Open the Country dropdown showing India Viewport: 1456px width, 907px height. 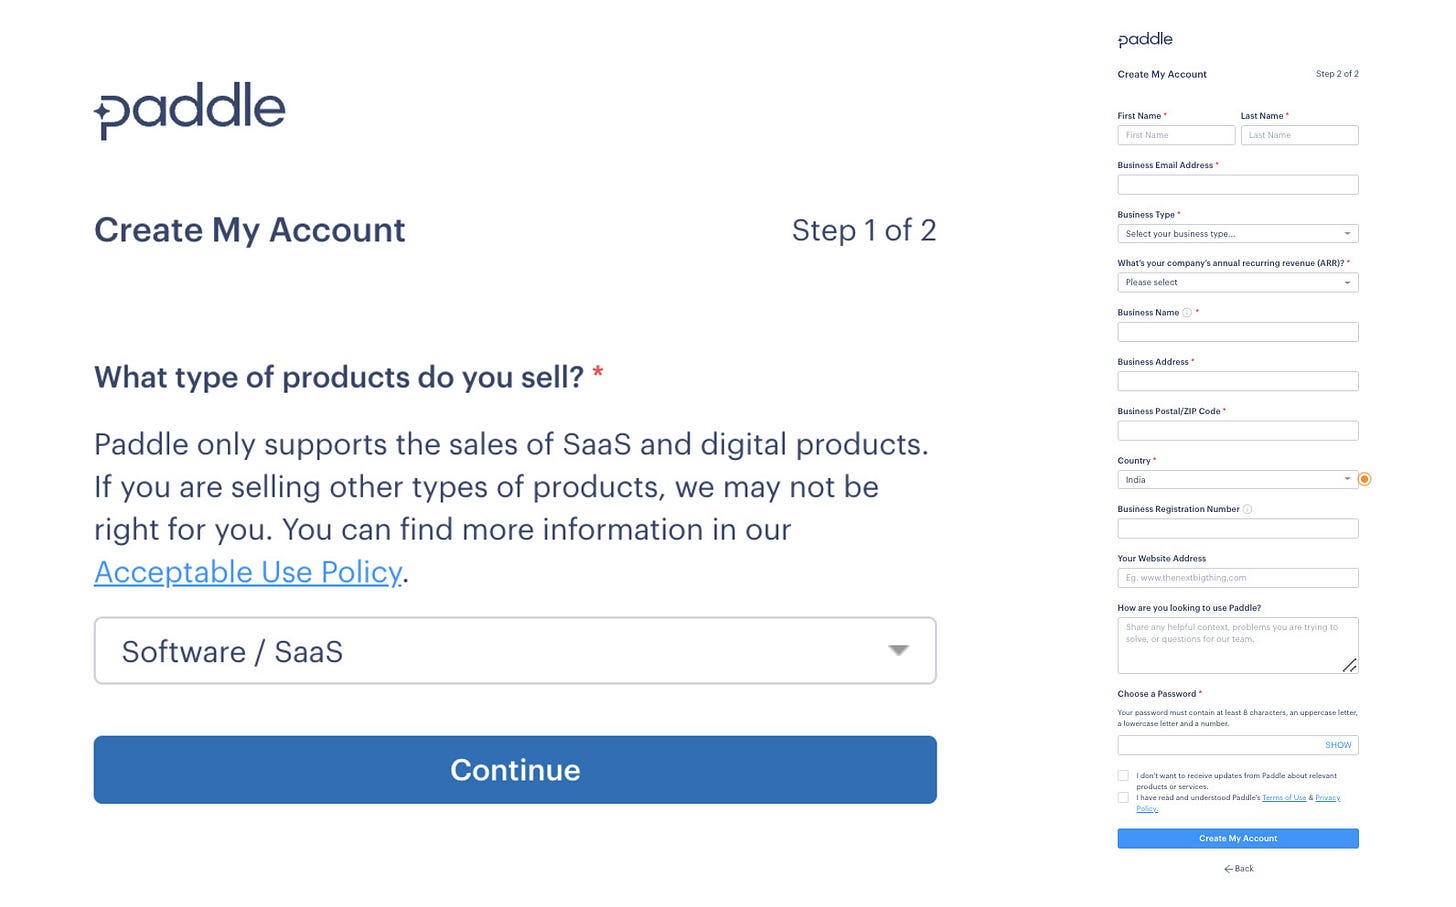(1237, 480)
